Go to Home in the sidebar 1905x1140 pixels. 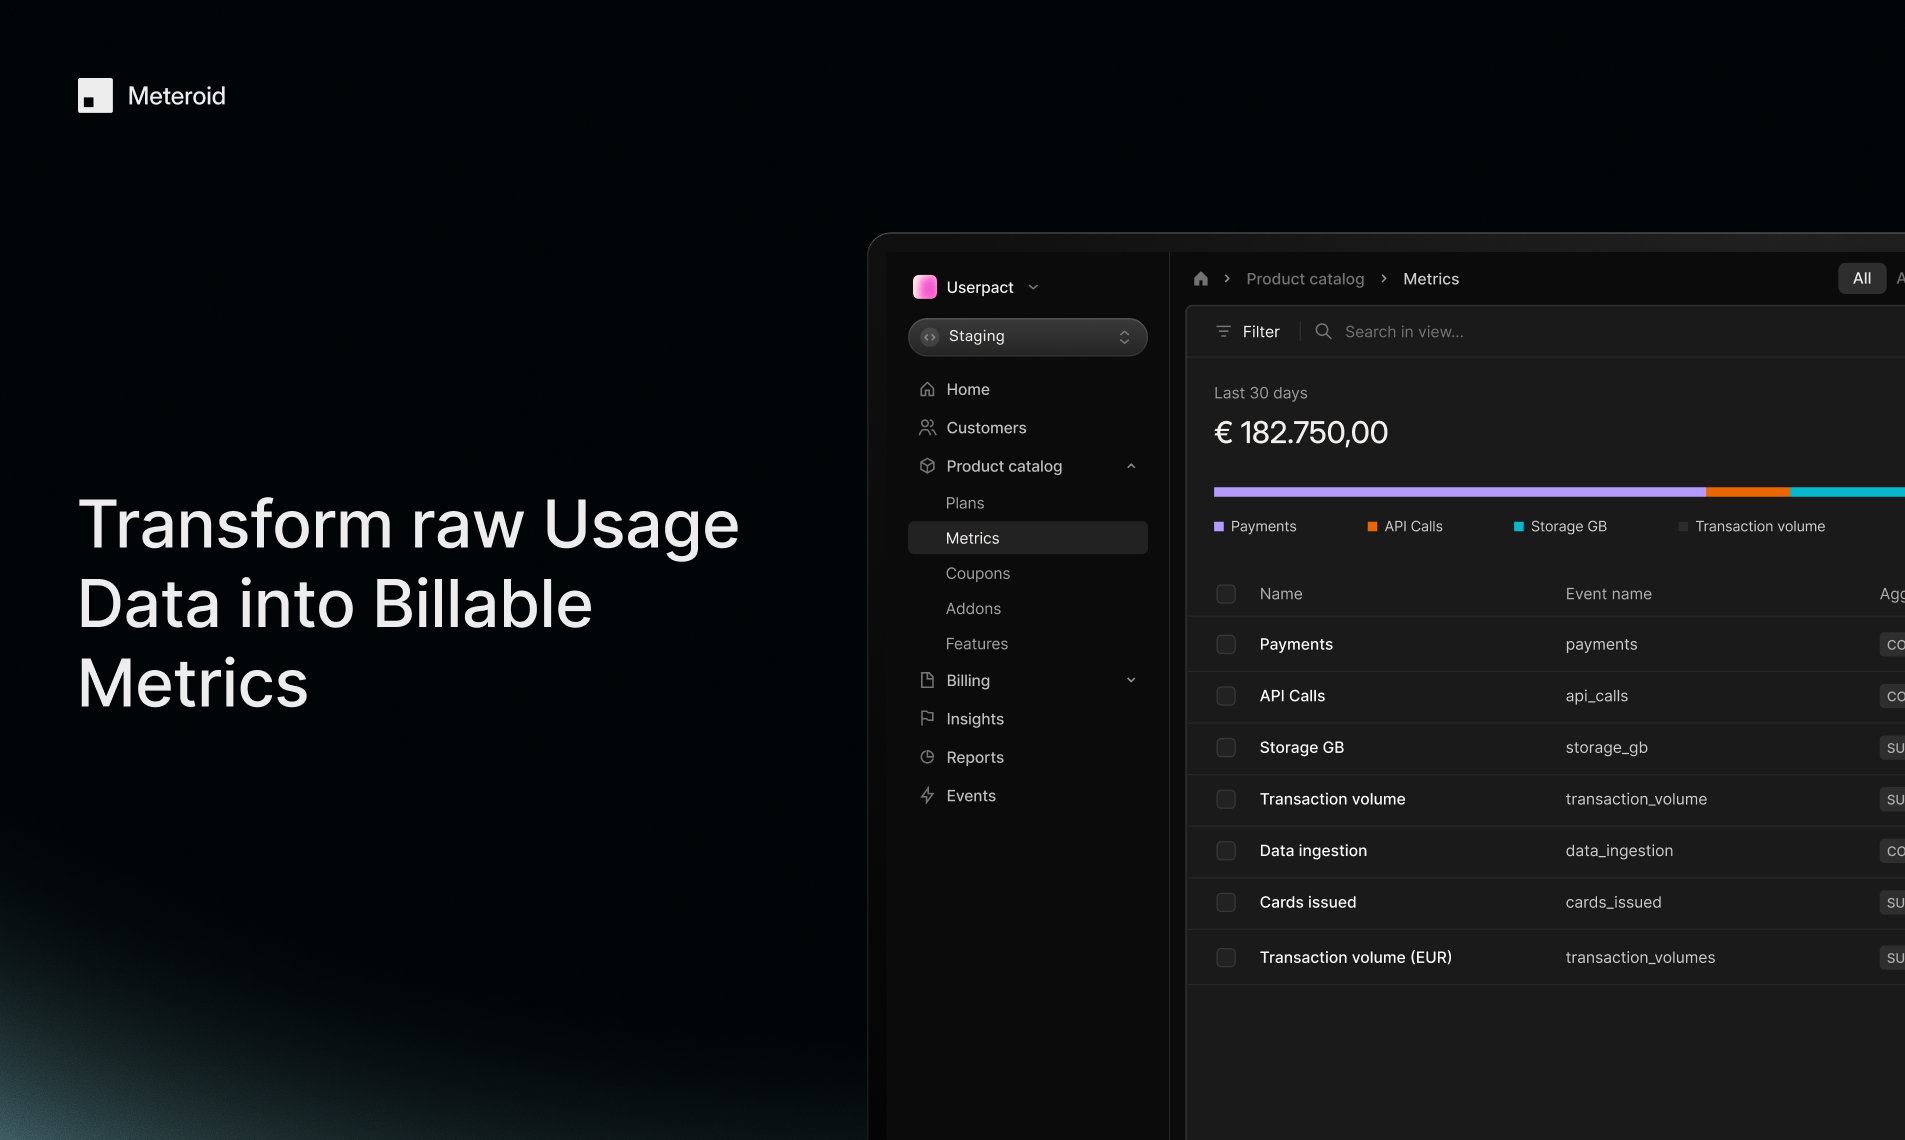[968, 389]
